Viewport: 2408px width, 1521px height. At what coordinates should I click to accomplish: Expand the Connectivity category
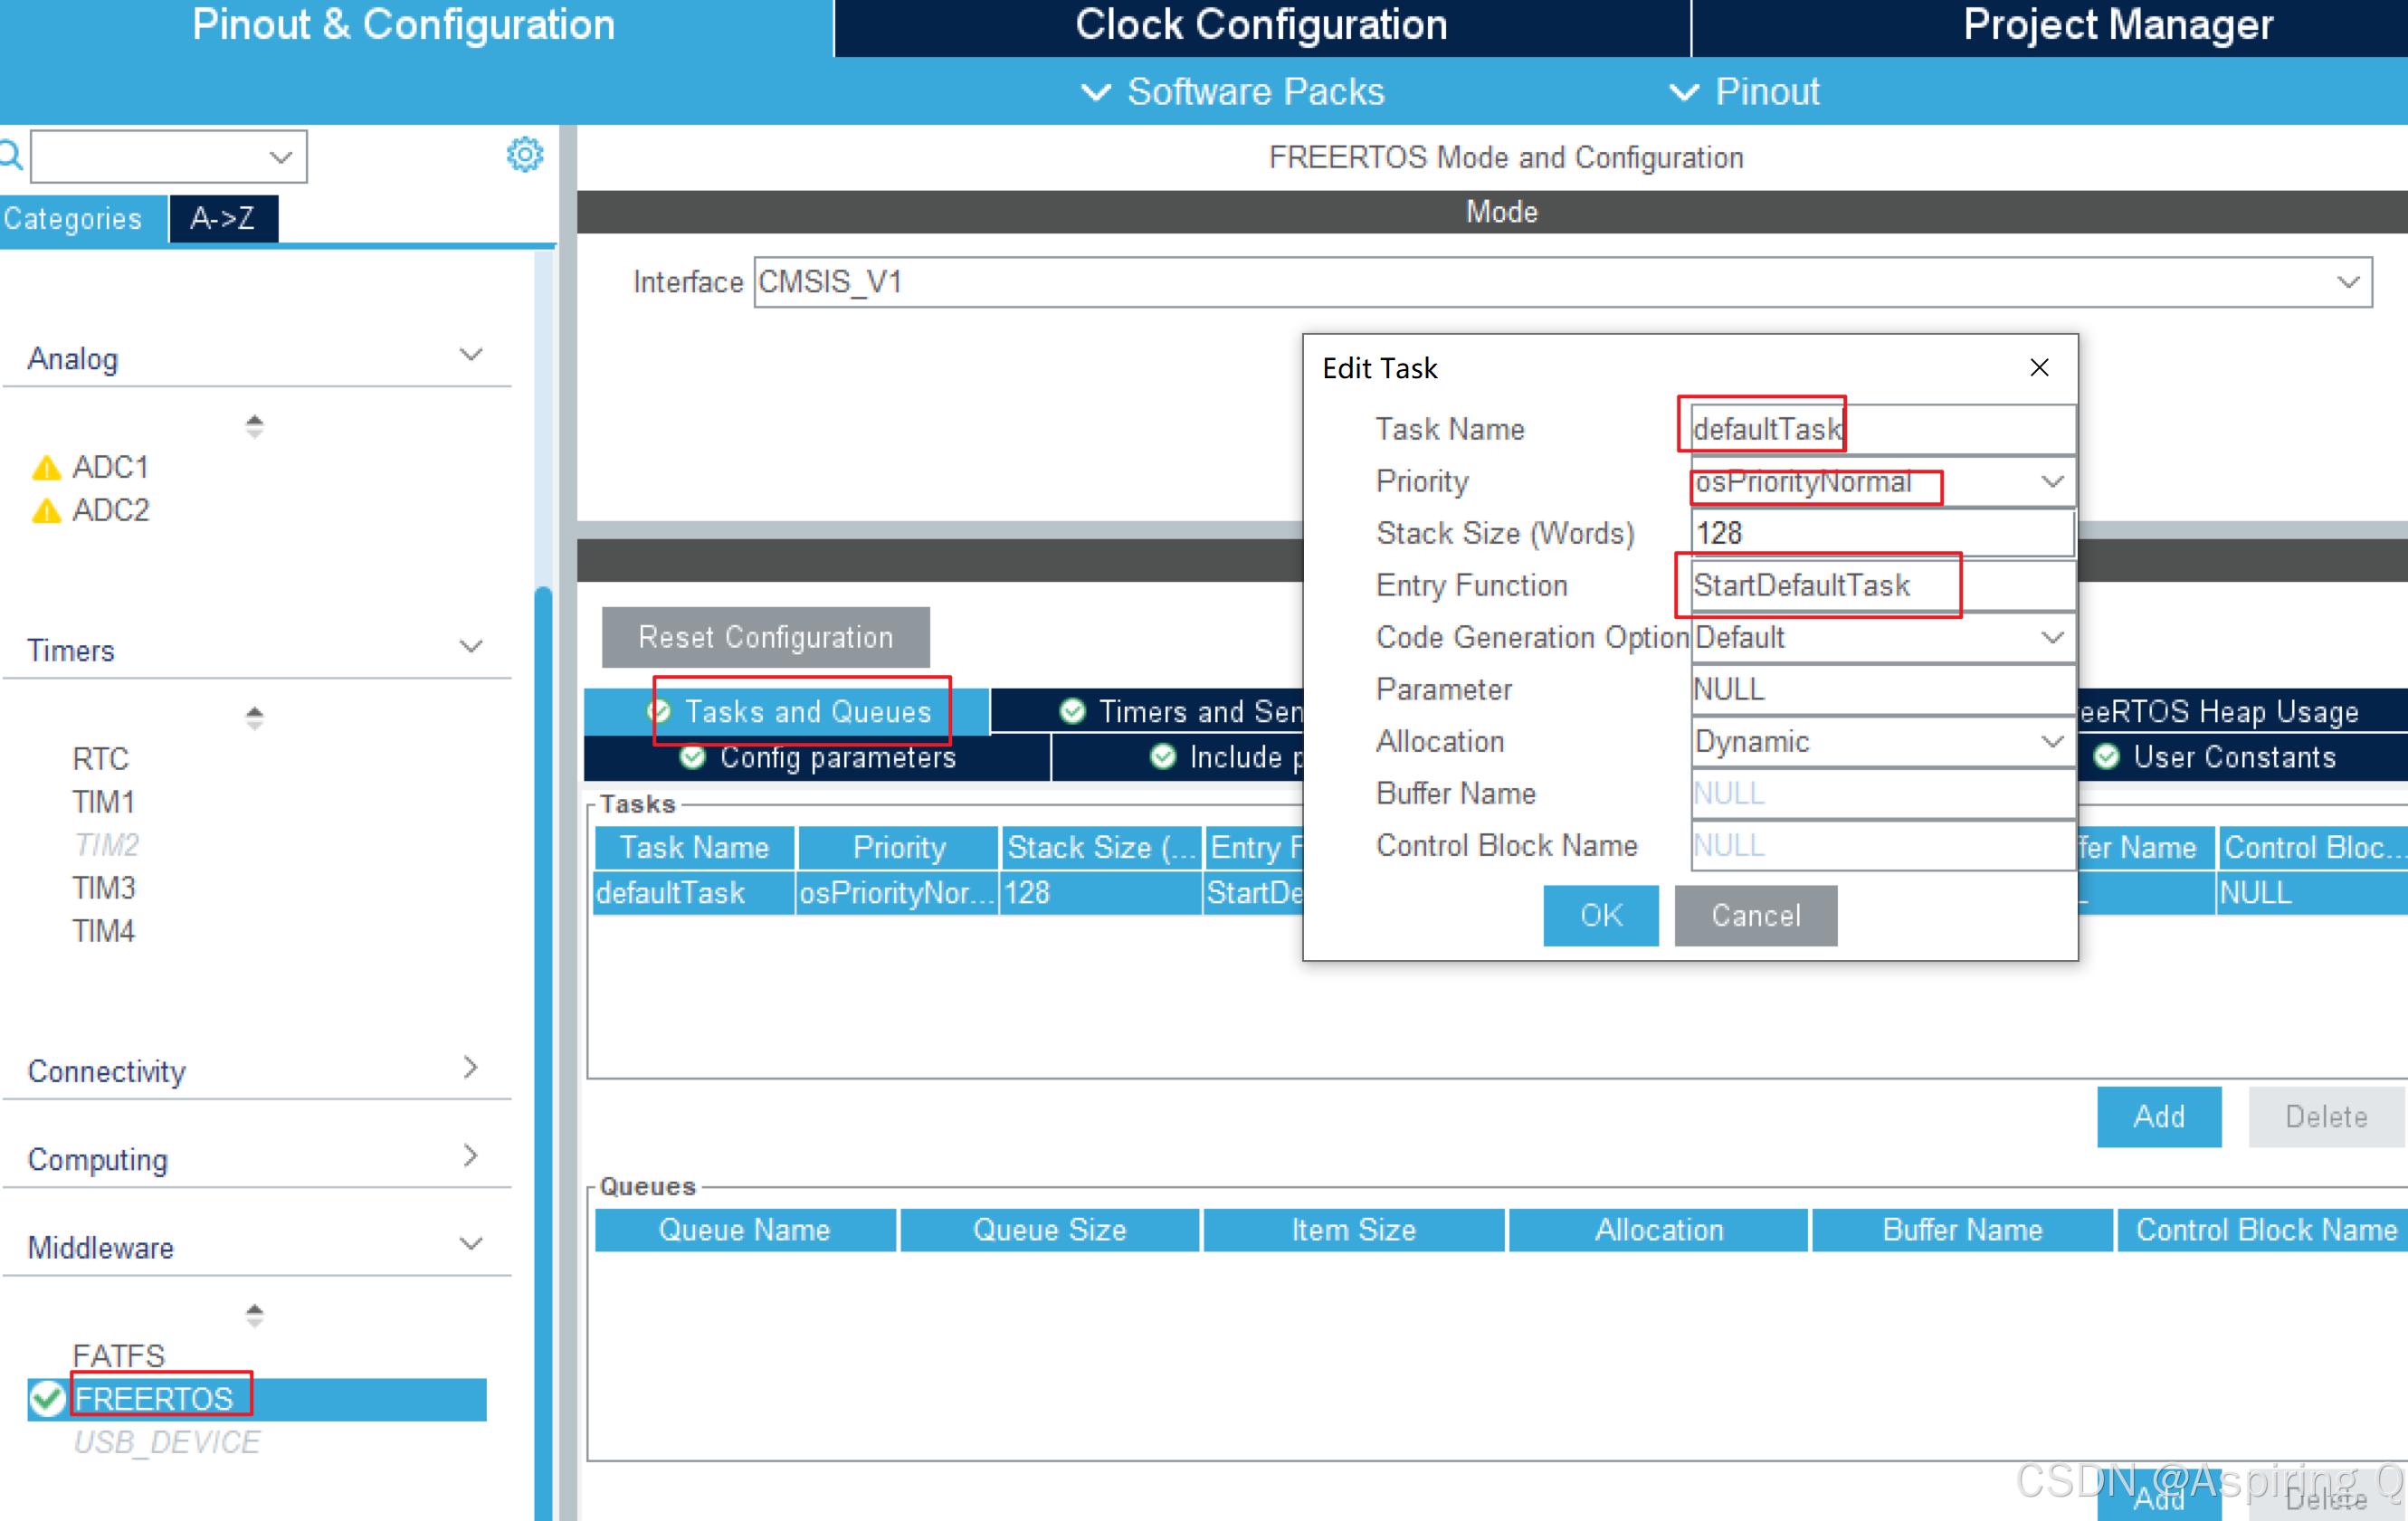[x=470, y=1069]
